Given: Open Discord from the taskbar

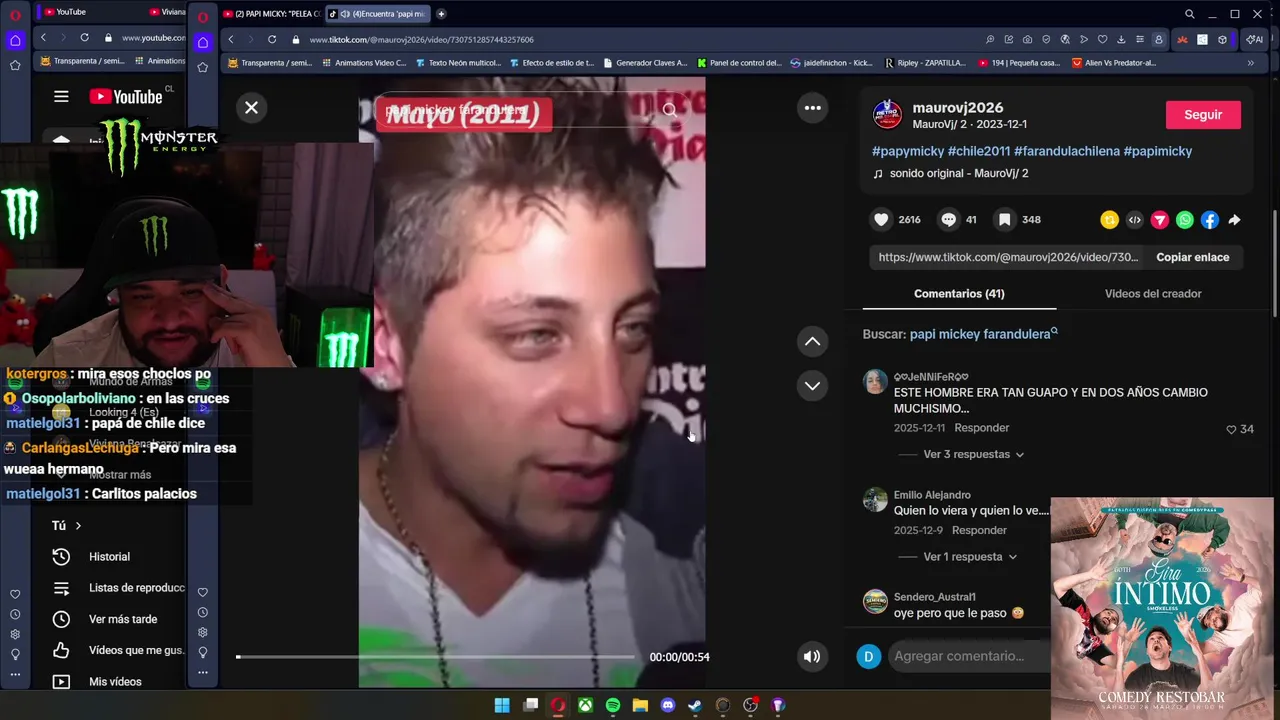Looking at the screenshot, I should [668, 705].
